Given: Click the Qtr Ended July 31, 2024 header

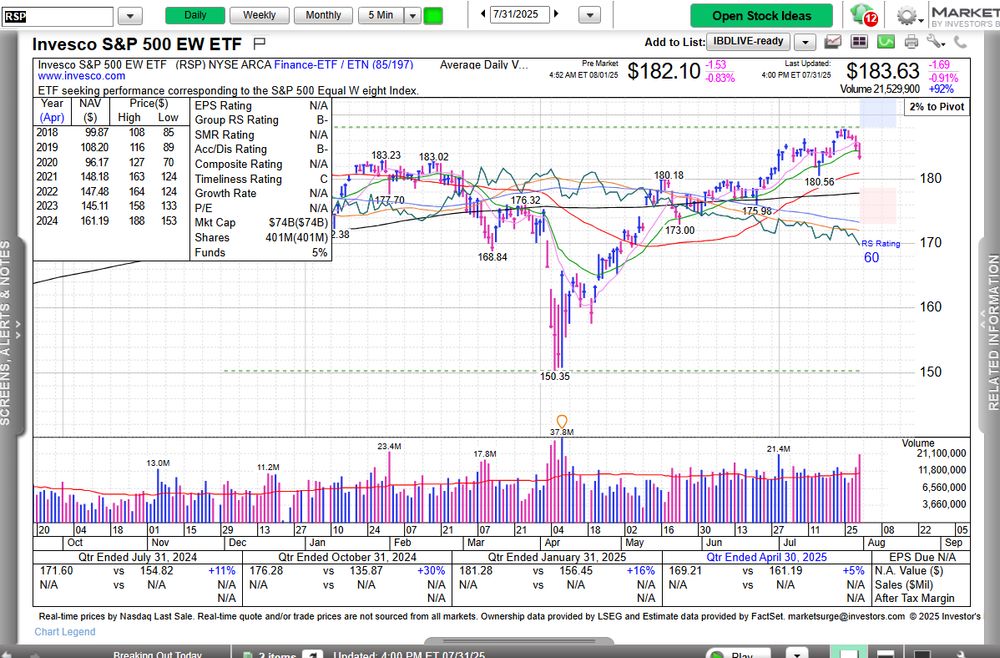Looking at the screenshot, I should pos(138,557).
